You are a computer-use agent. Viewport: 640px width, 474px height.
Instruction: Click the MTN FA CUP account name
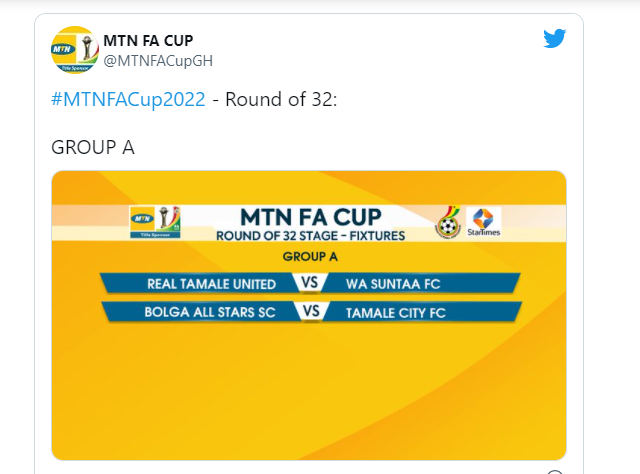coord(148,40)
